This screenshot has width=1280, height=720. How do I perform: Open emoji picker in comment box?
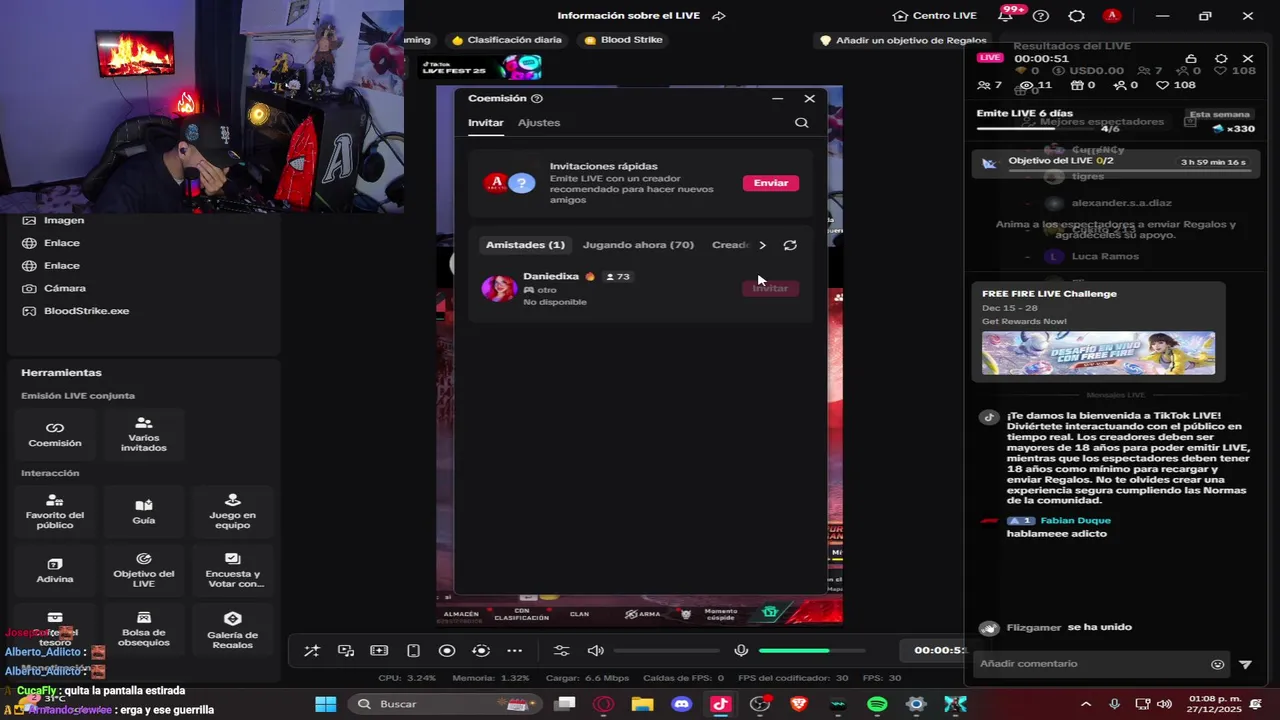click(x=1217, y=664)
